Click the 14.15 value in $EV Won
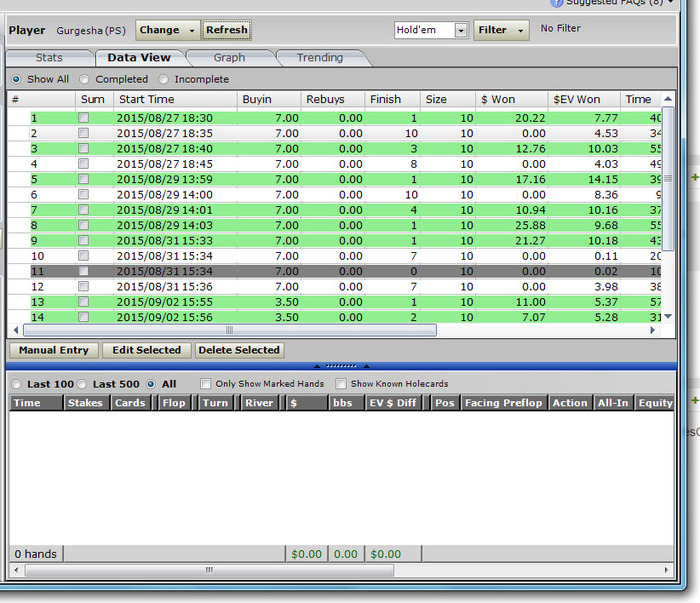The height and width of the screenshot is (603, 700). 603,179
